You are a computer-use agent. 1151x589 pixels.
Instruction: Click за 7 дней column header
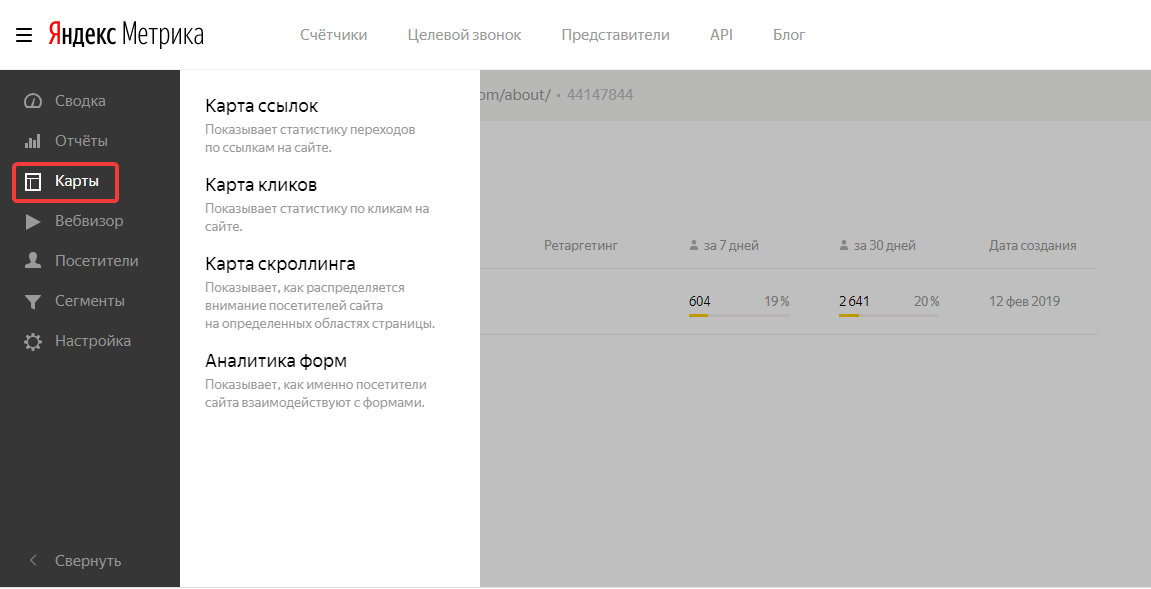point(731,245)
